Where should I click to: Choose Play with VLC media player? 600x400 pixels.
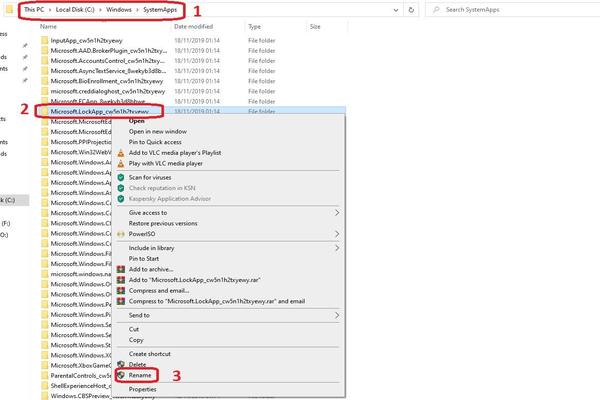coord(166,163)
